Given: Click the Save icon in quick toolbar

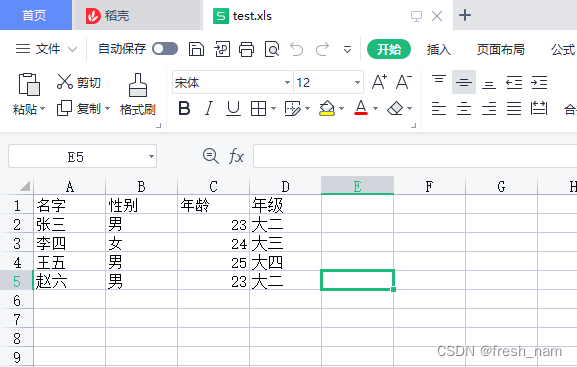Looking at the screenshot, I should (x=196, y=49).
